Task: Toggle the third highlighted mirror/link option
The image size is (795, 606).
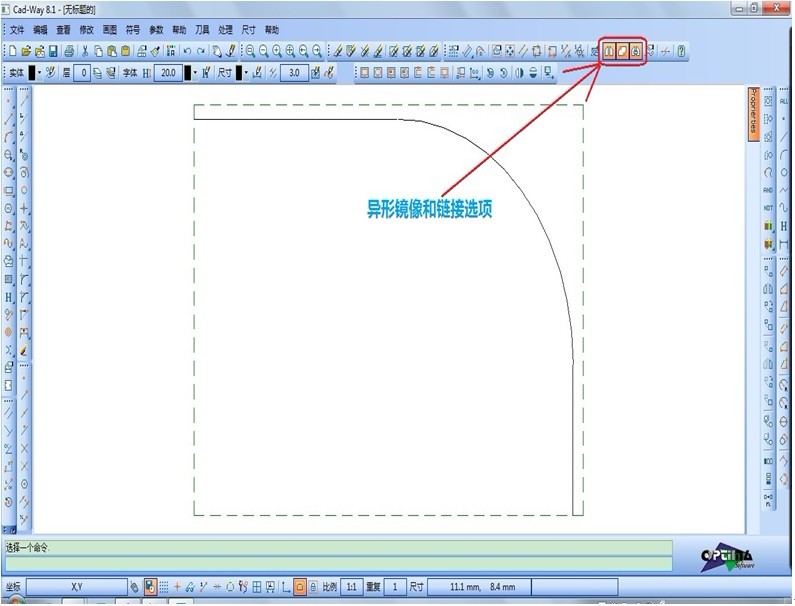Action: (x=635, y=51)
